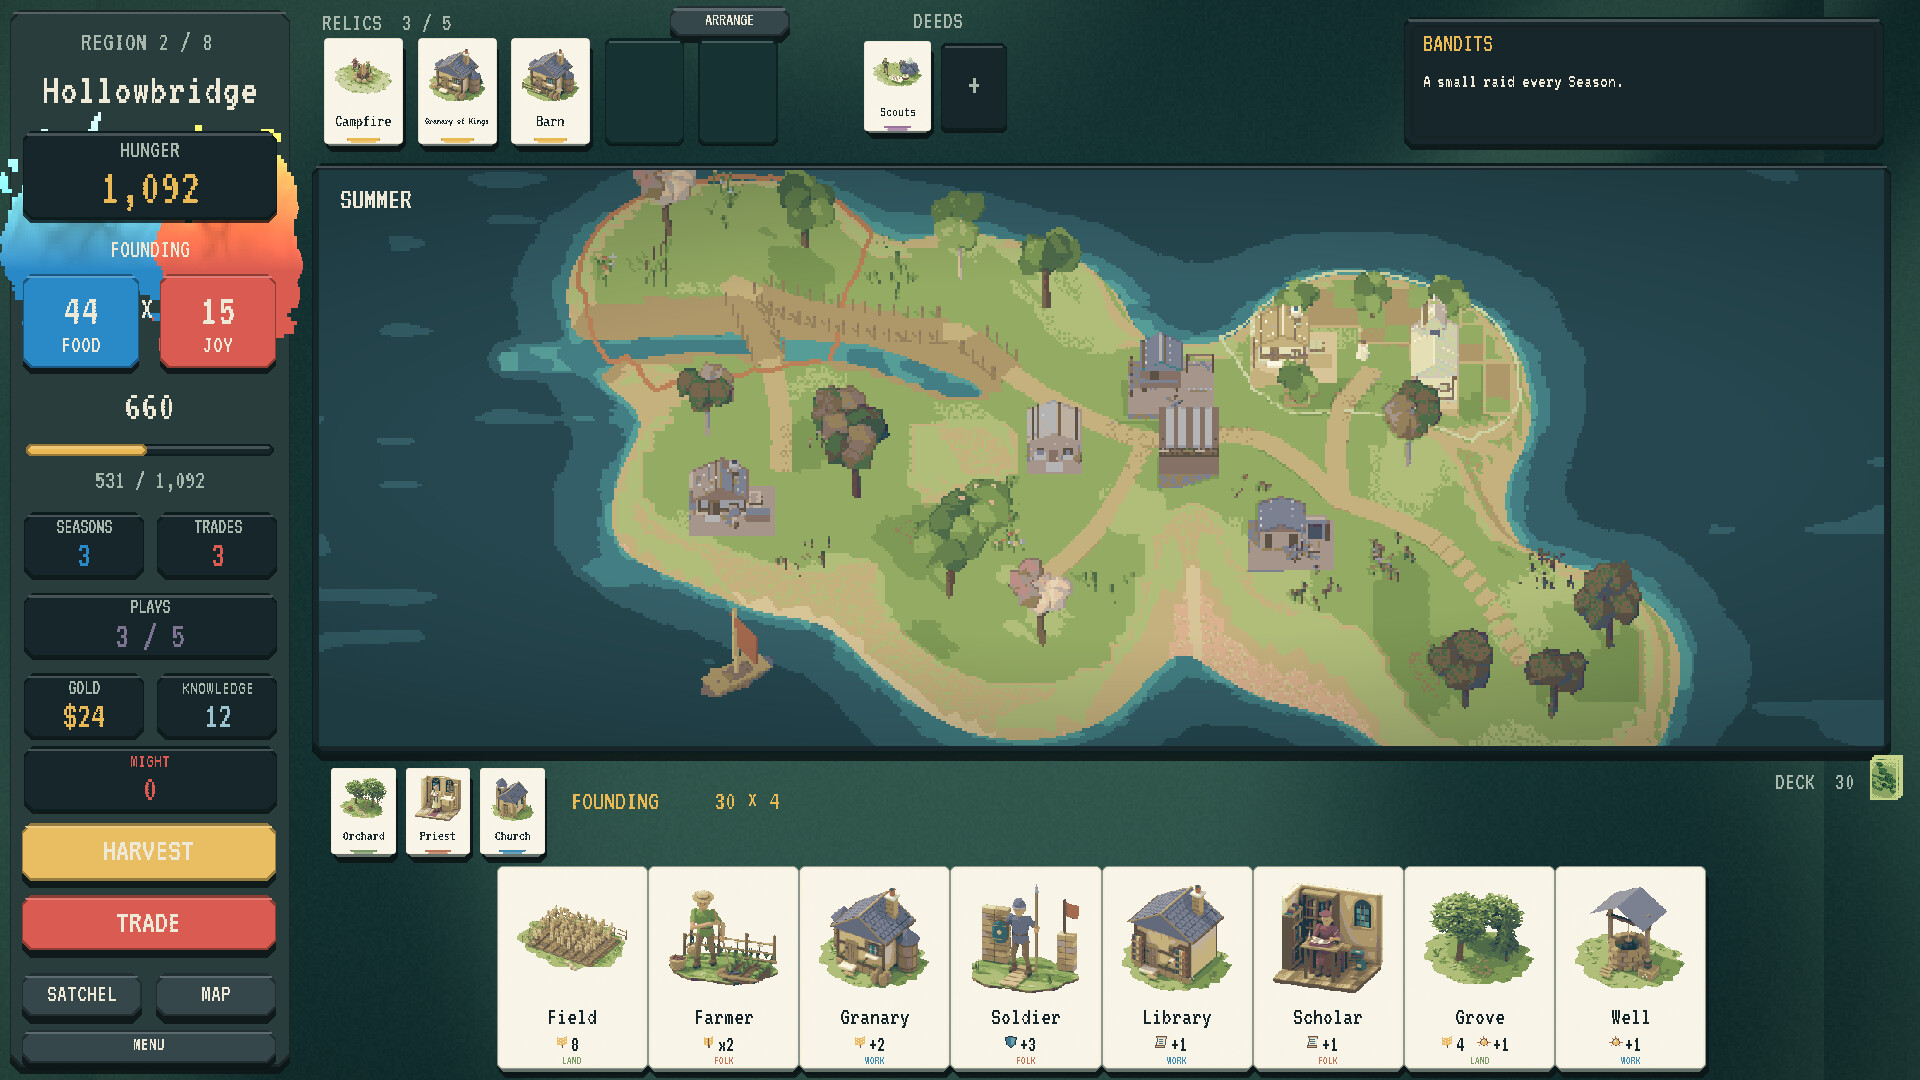Screen dimensions: 1920x1080
Task: Open the Satchel
Action: click(x=82, y=995)
